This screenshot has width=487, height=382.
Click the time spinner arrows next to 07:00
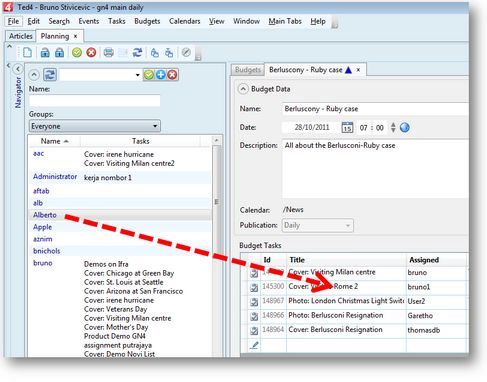pos(393,127)
